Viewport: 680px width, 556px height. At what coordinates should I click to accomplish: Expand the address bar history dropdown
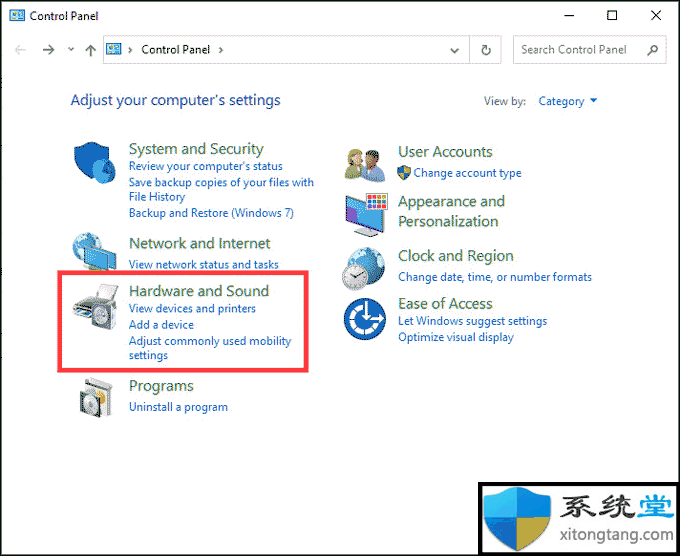[454, 50]
